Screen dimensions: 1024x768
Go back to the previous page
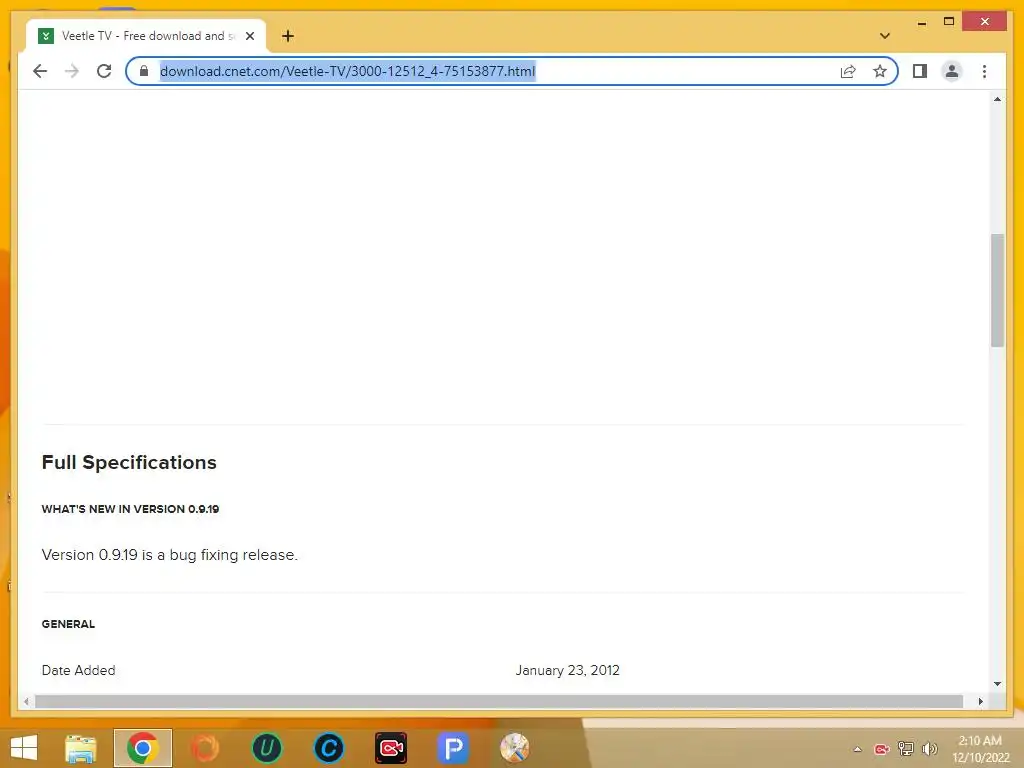coord(40,71)
